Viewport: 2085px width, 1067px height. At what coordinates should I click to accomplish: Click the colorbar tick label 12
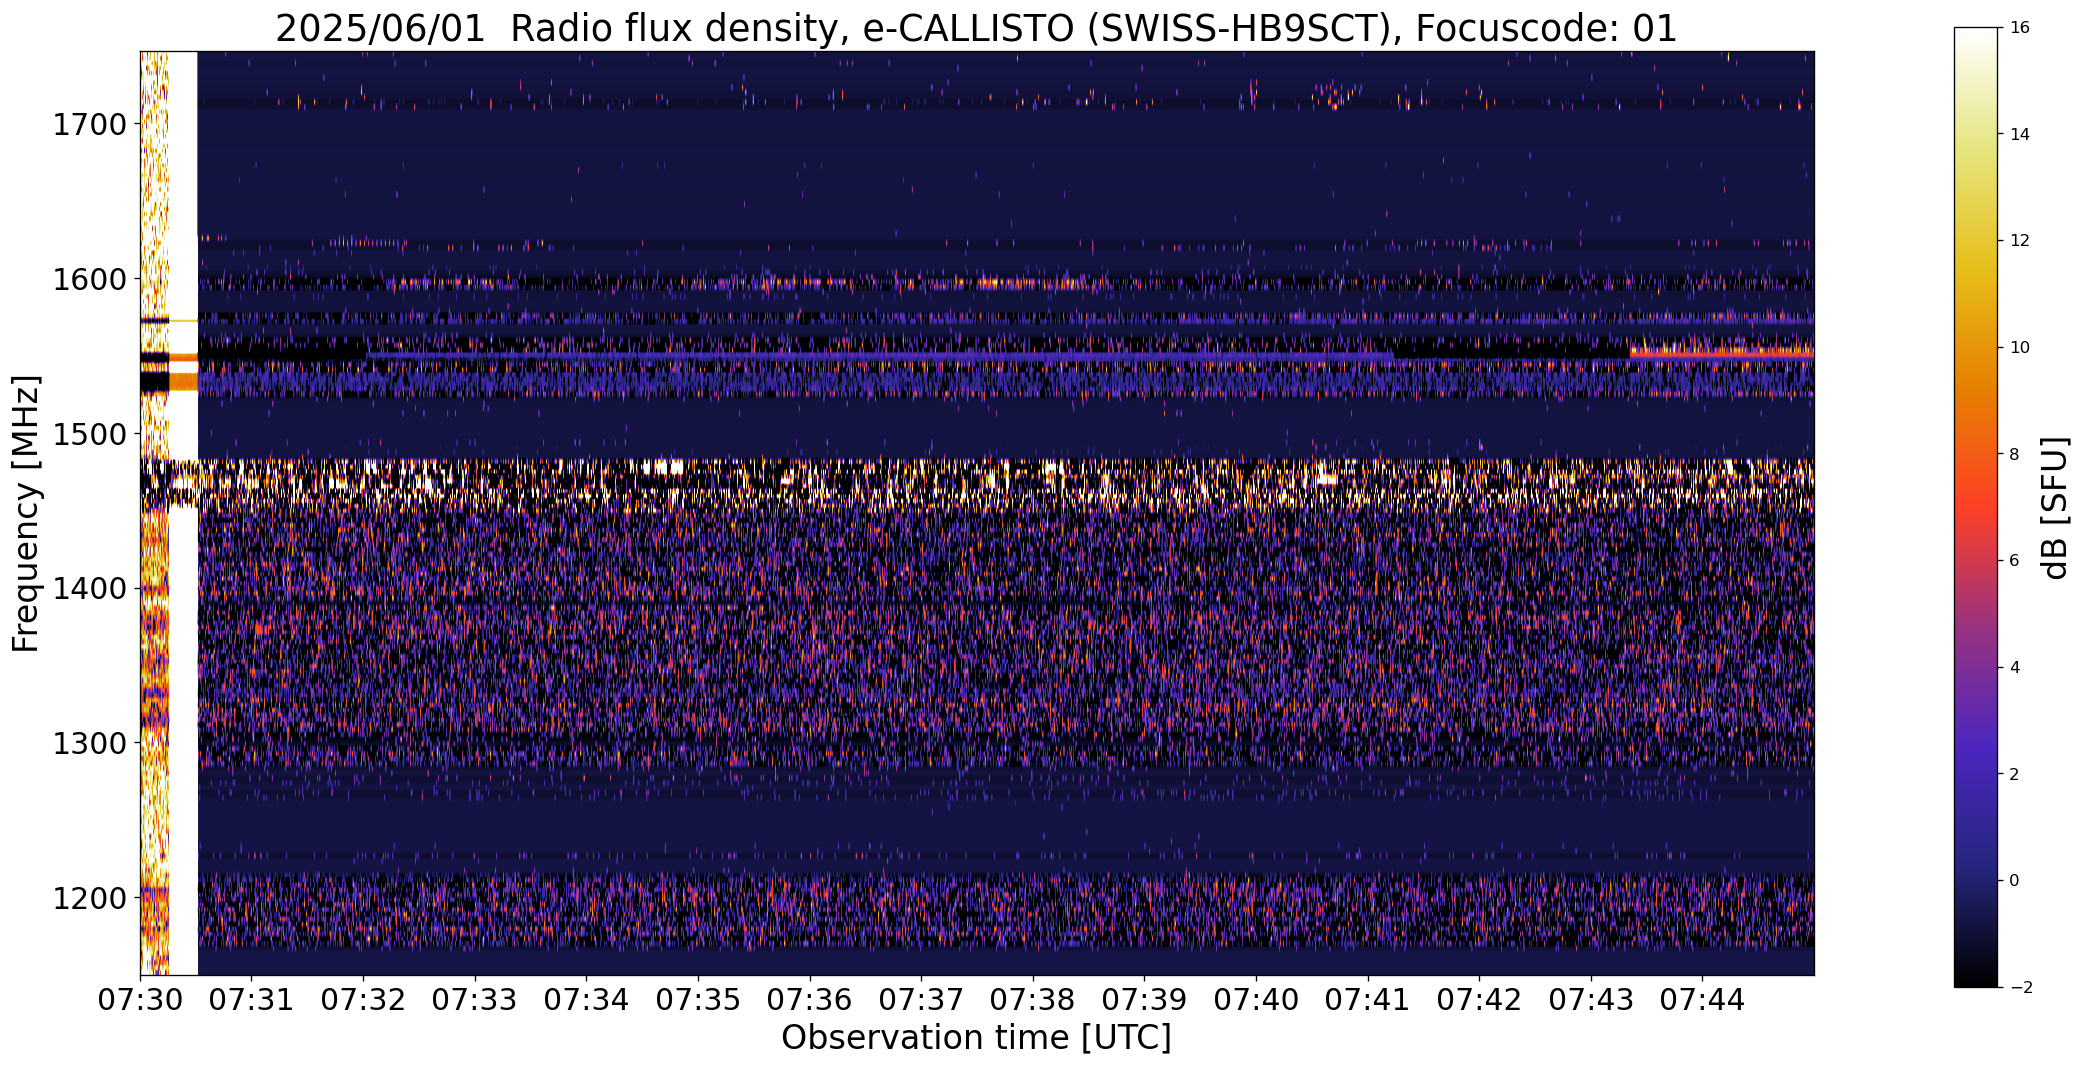point(2019,241)
